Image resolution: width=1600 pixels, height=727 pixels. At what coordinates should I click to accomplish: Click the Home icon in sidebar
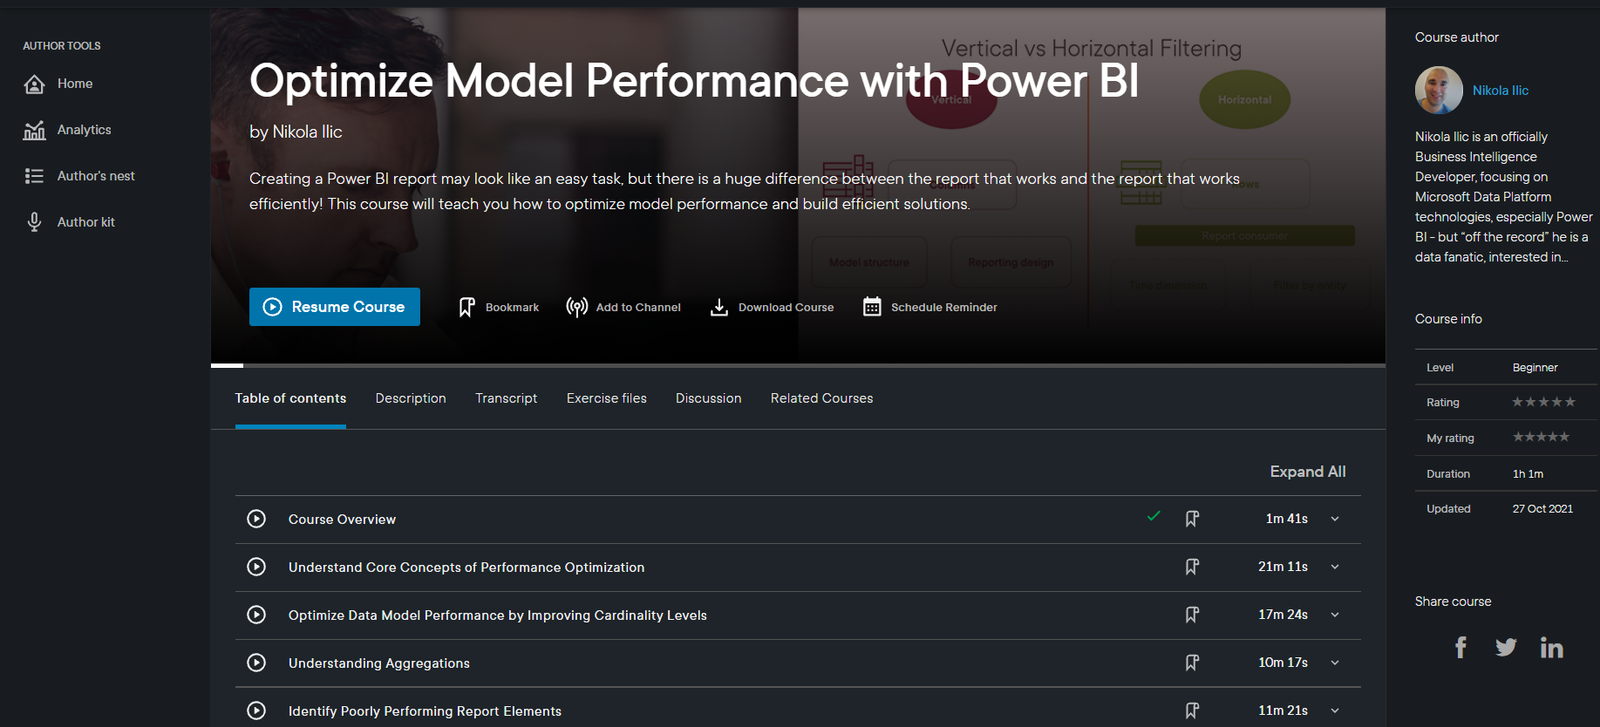tap(34, 84)
